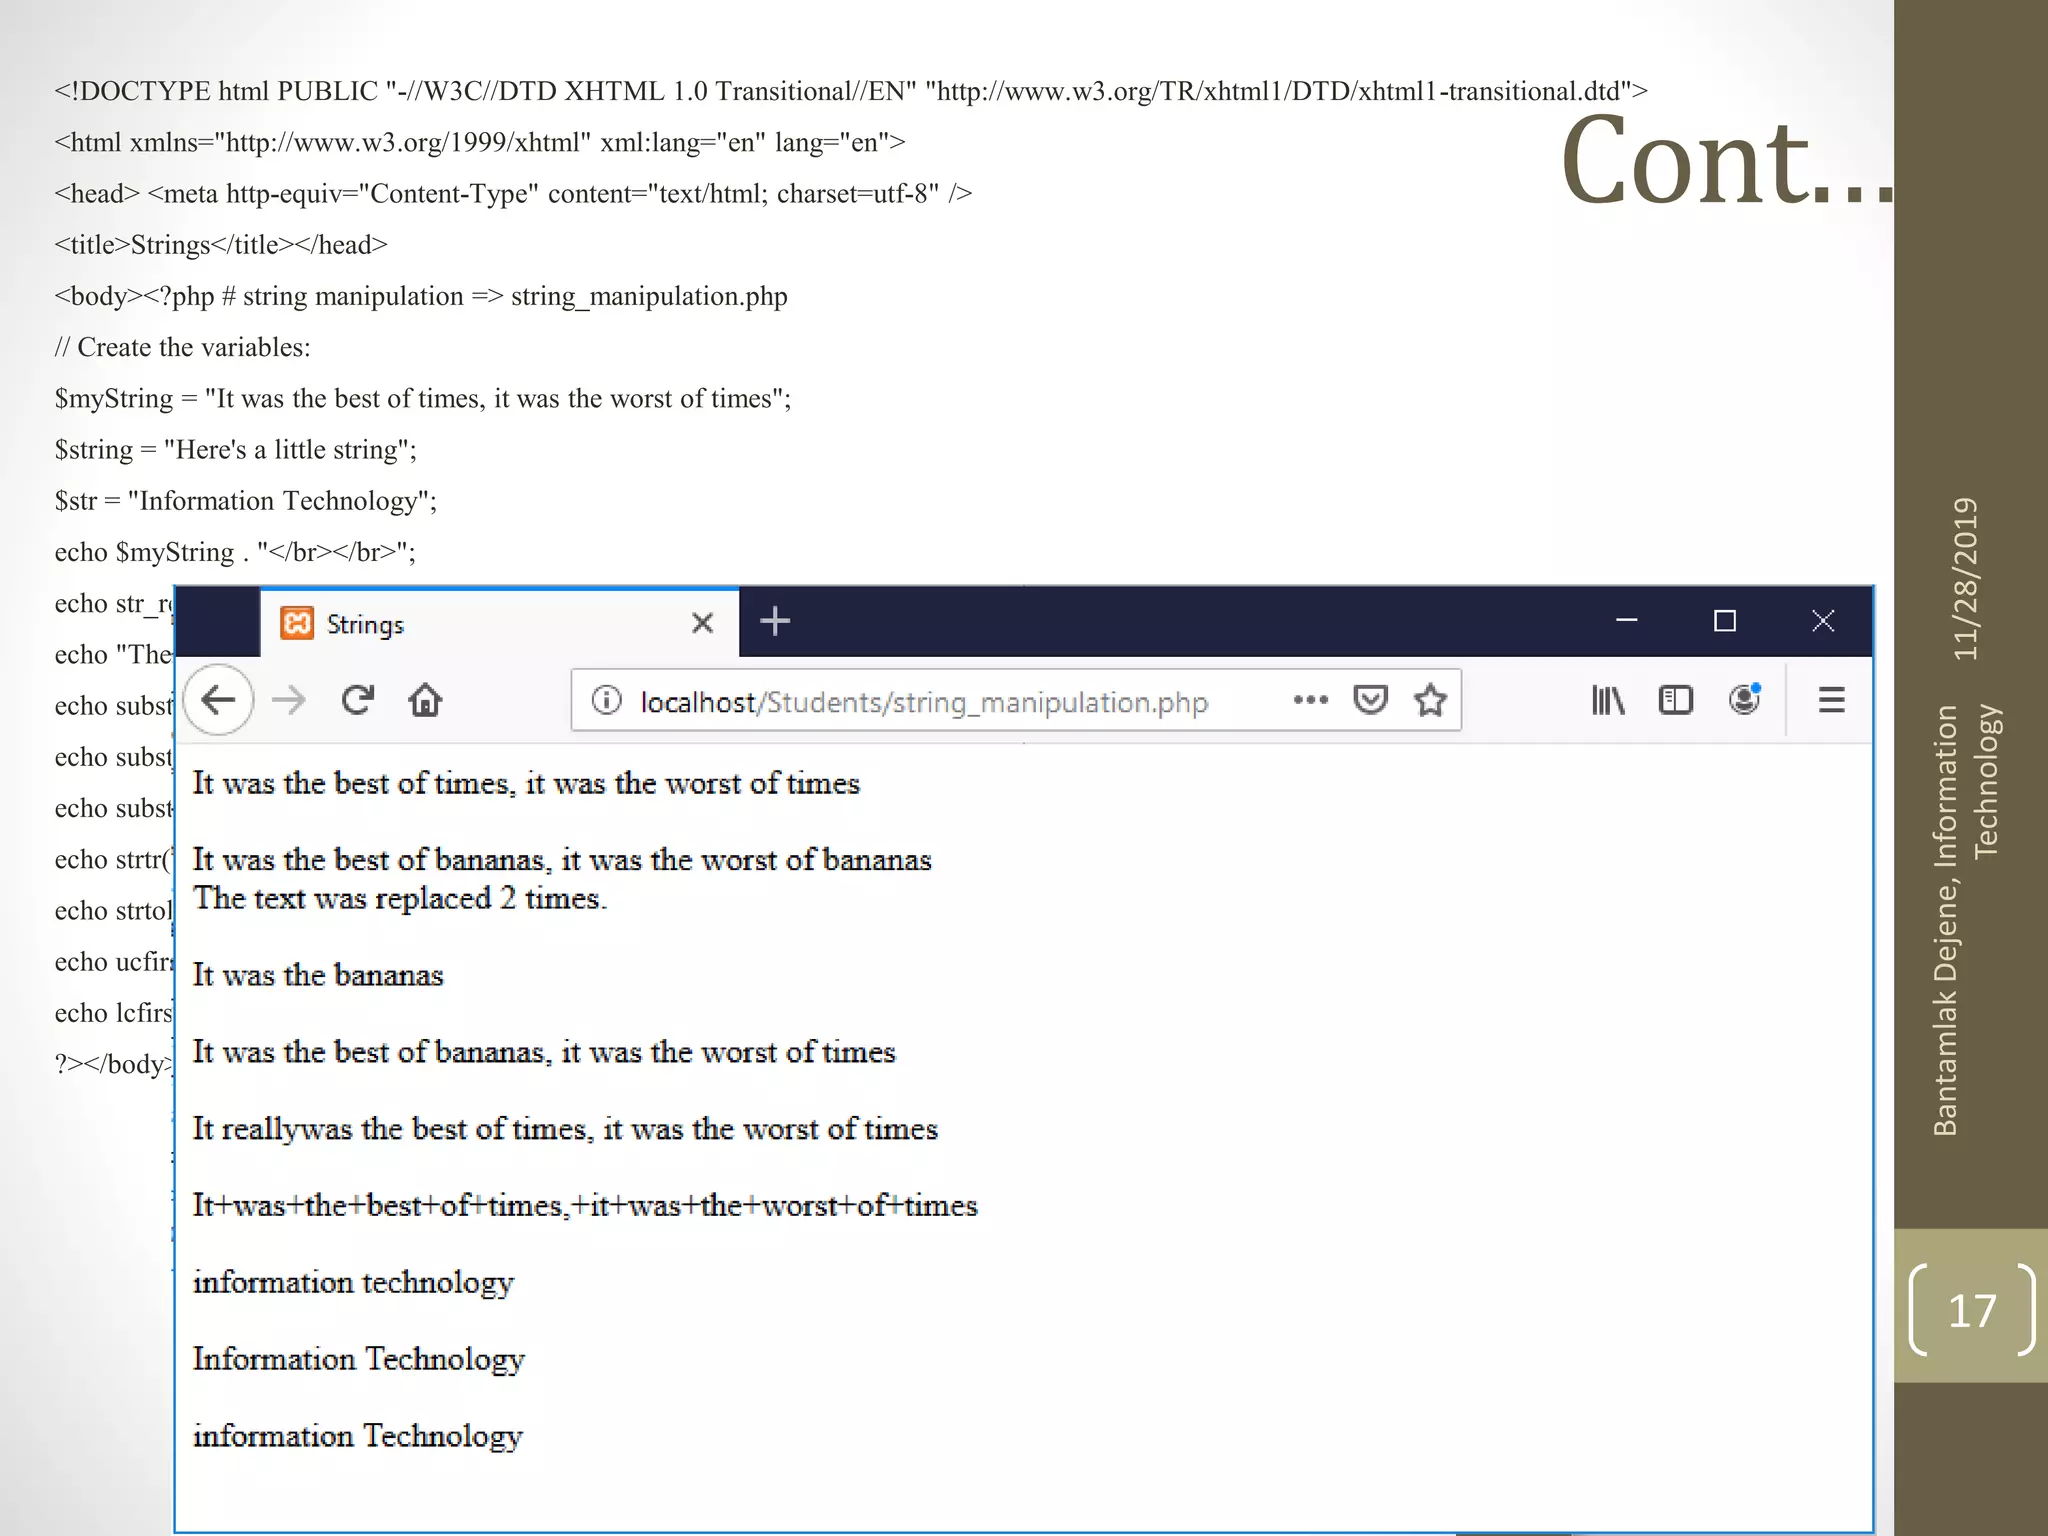Minimize the Firefox browser window
Screen dimensions: 2048x1536
pyautogui.click(x=1627, y=621)
